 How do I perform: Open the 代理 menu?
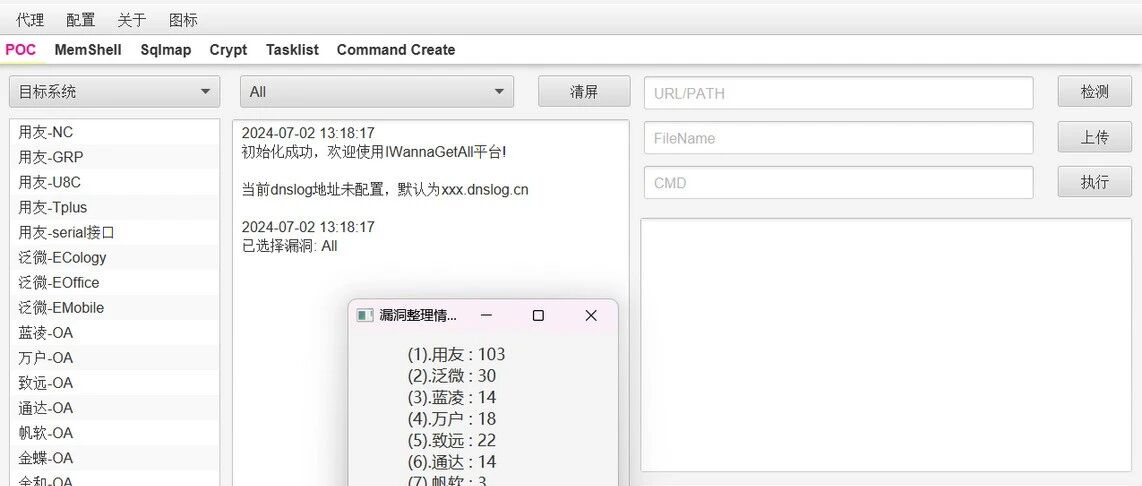point(30,20)
